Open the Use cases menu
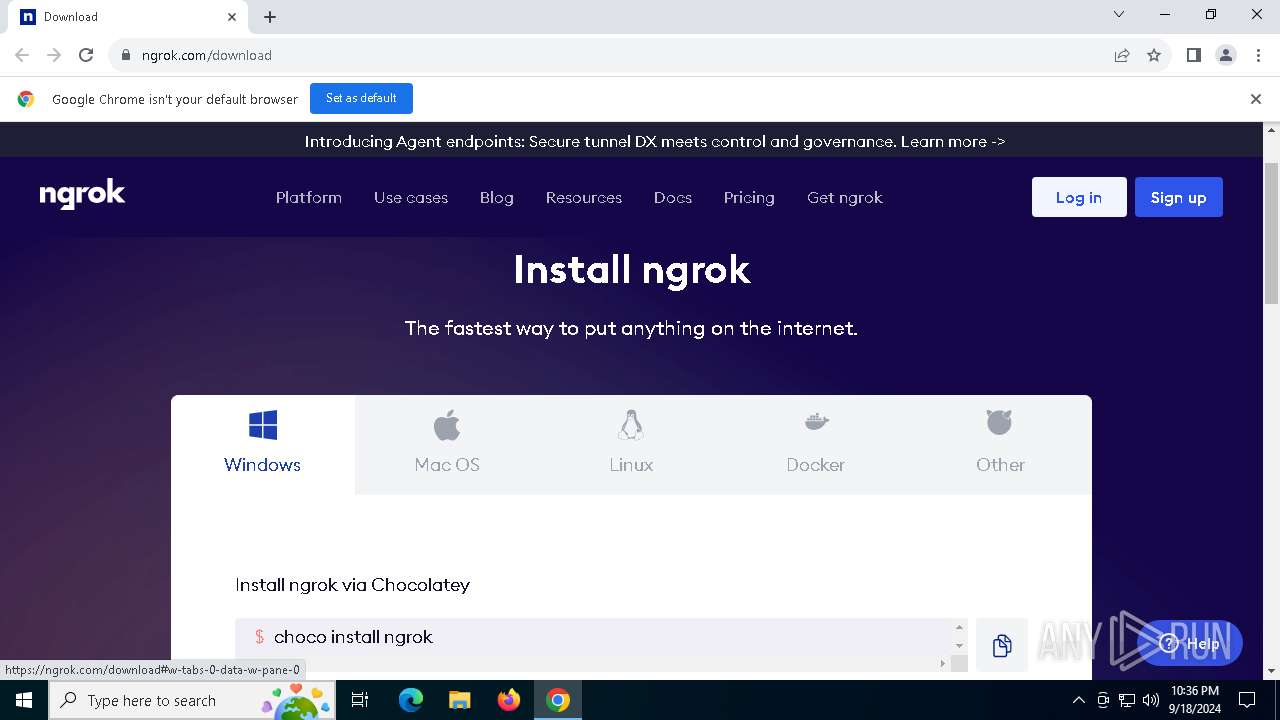The height and width of the screenshot is (720, 1280). (411, 198)
